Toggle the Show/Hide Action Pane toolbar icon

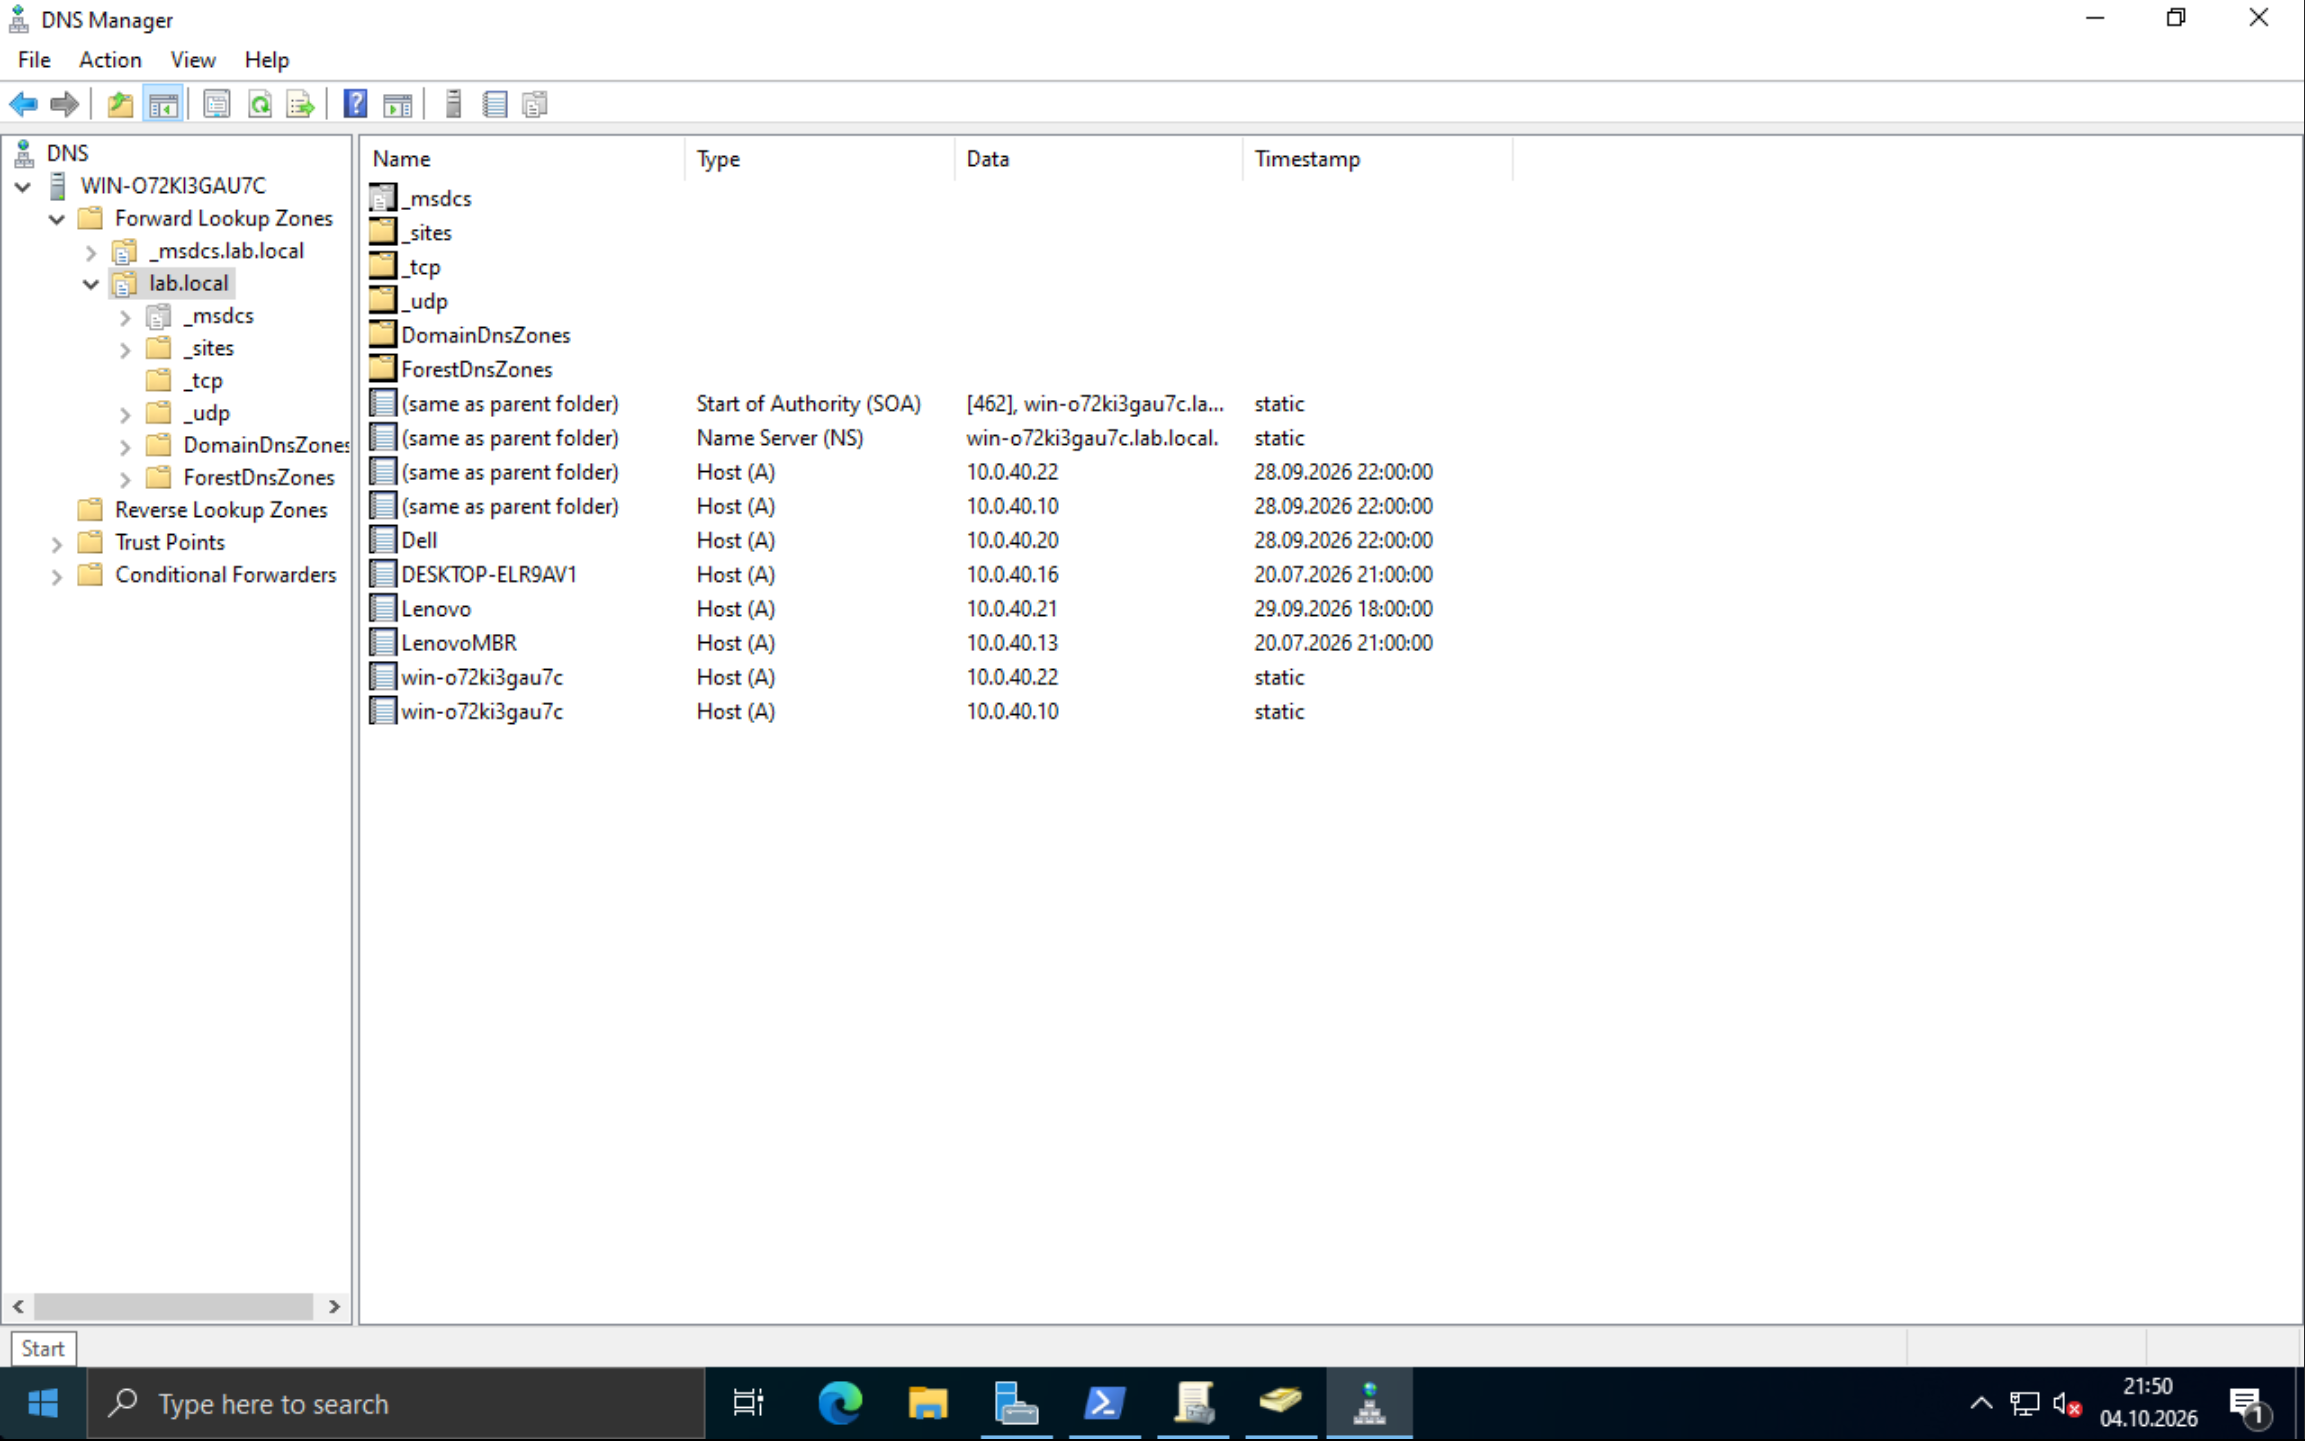point(398,104)
